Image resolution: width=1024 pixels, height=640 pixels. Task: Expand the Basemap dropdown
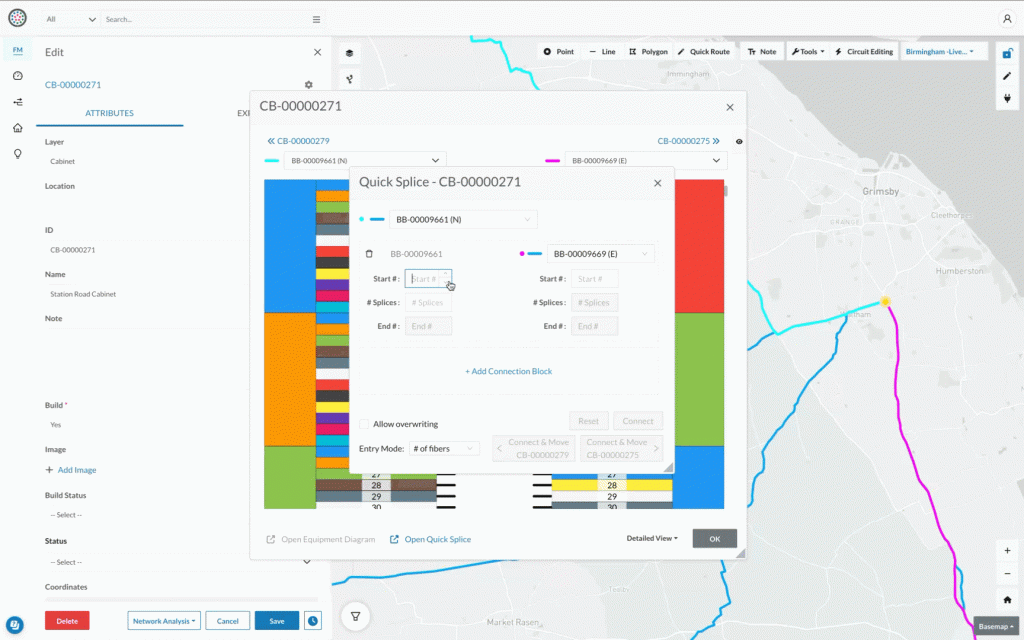pyautogui.click(x=996, y=626)
